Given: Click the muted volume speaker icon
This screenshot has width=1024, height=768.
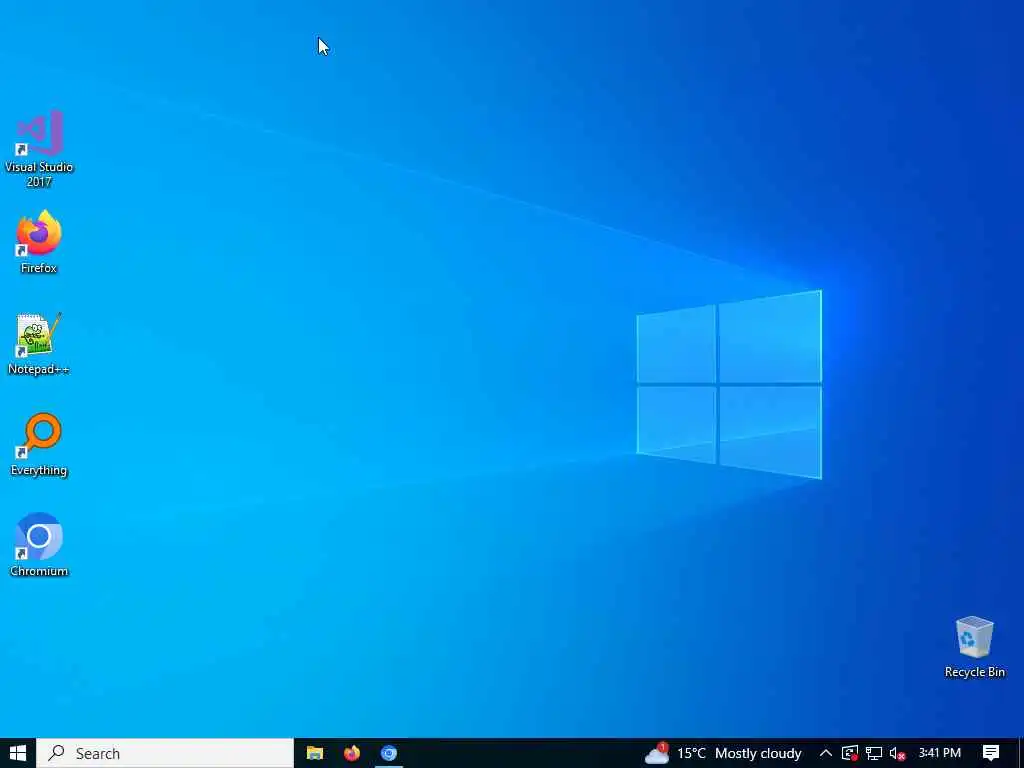Looking at the screenshot, I should coord(897,753).
